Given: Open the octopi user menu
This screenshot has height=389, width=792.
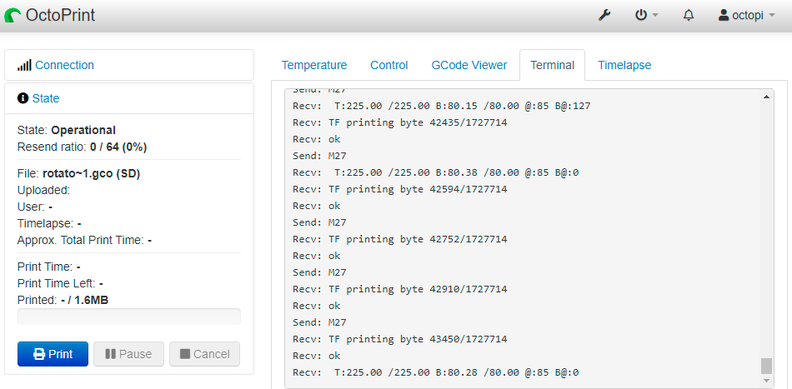Looking at the screenshot, I should coord(746,15).
